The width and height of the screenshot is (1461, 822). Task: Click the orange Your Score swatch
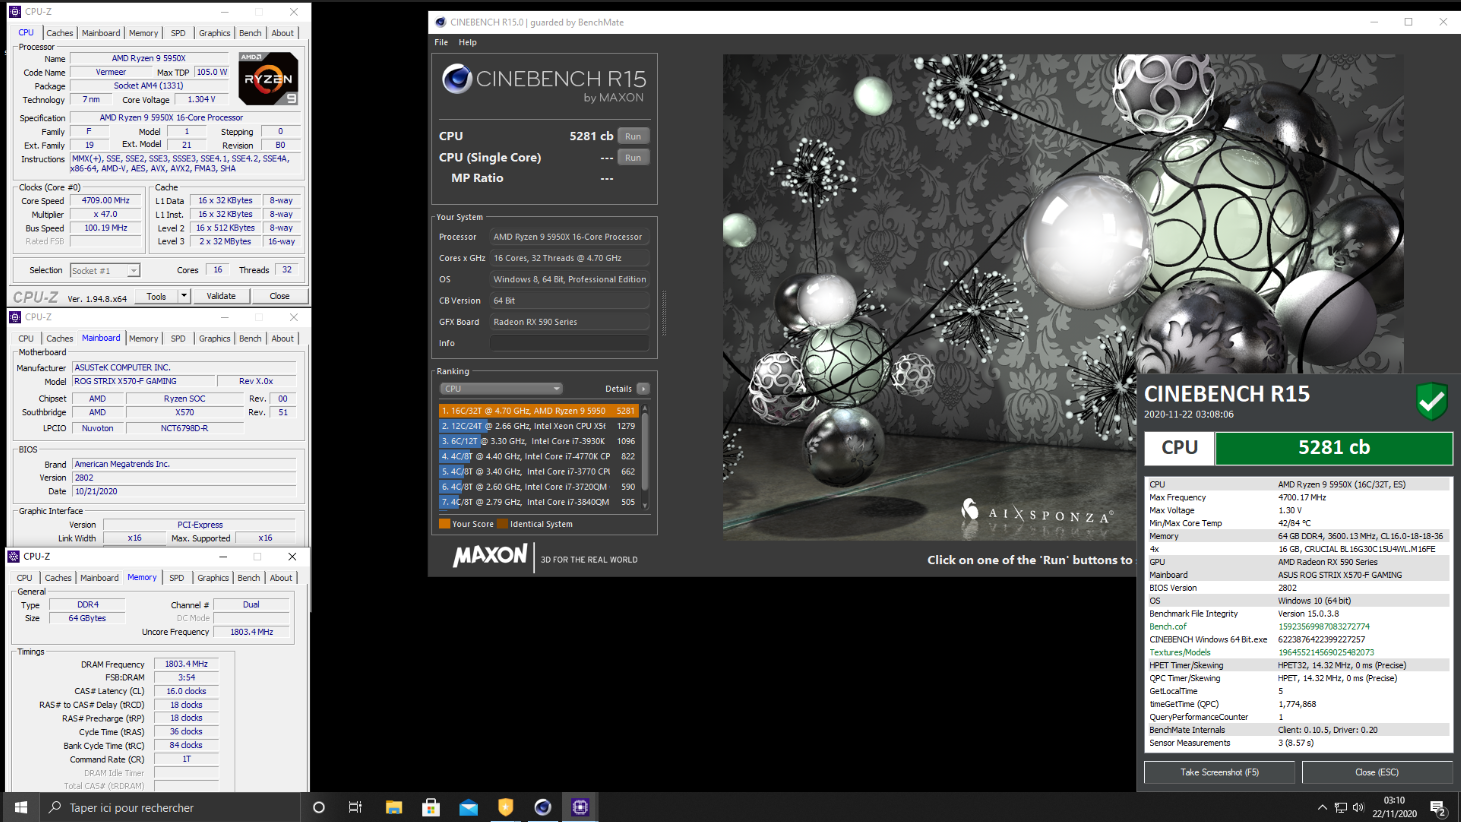(x=444, y=524)
